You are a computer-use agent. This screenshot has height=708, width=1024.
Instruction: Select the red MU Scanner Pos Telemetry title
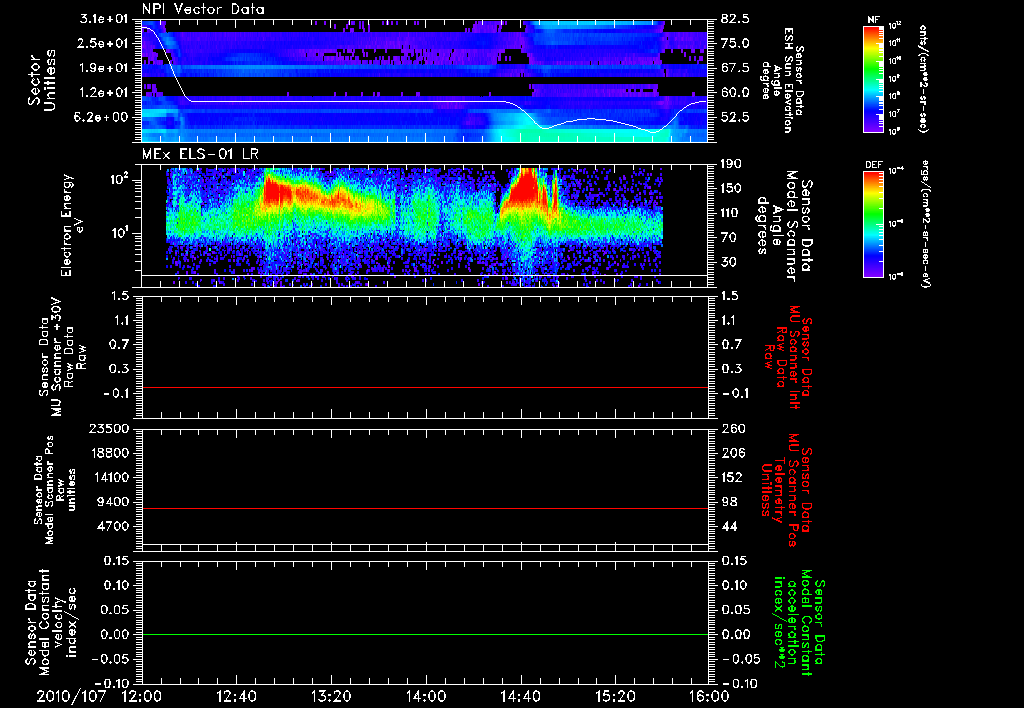(786, 490)
